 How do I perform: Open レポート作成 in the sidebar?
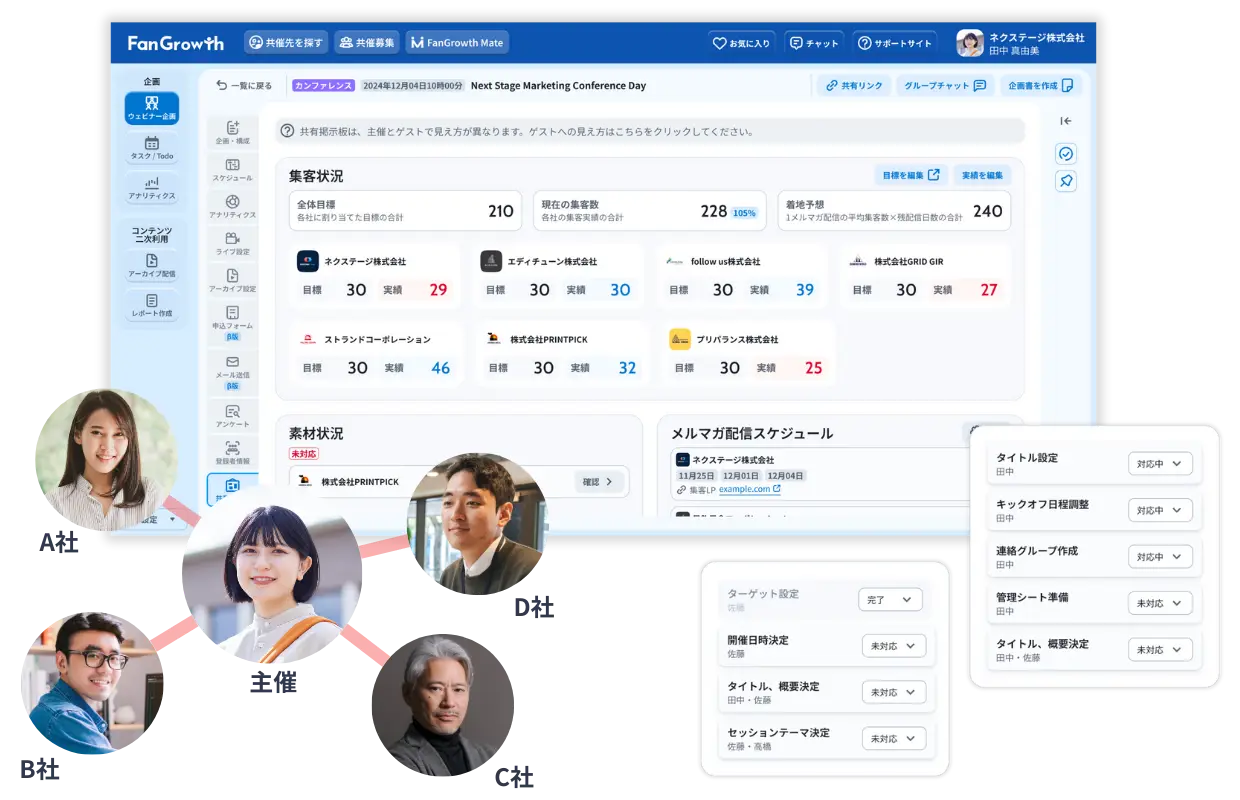pyautogui.click(x=152, y=306)
